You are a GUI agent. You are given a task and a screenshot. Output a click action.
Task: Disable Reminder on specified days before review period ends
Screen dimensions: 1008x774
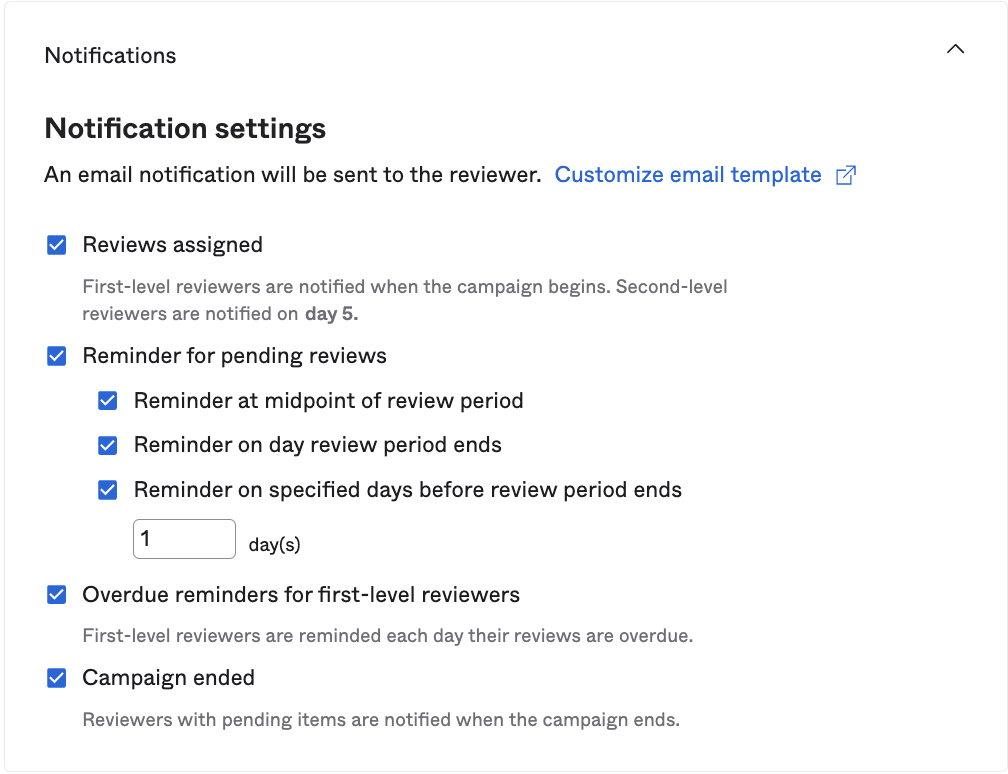(x=107, y=490)
